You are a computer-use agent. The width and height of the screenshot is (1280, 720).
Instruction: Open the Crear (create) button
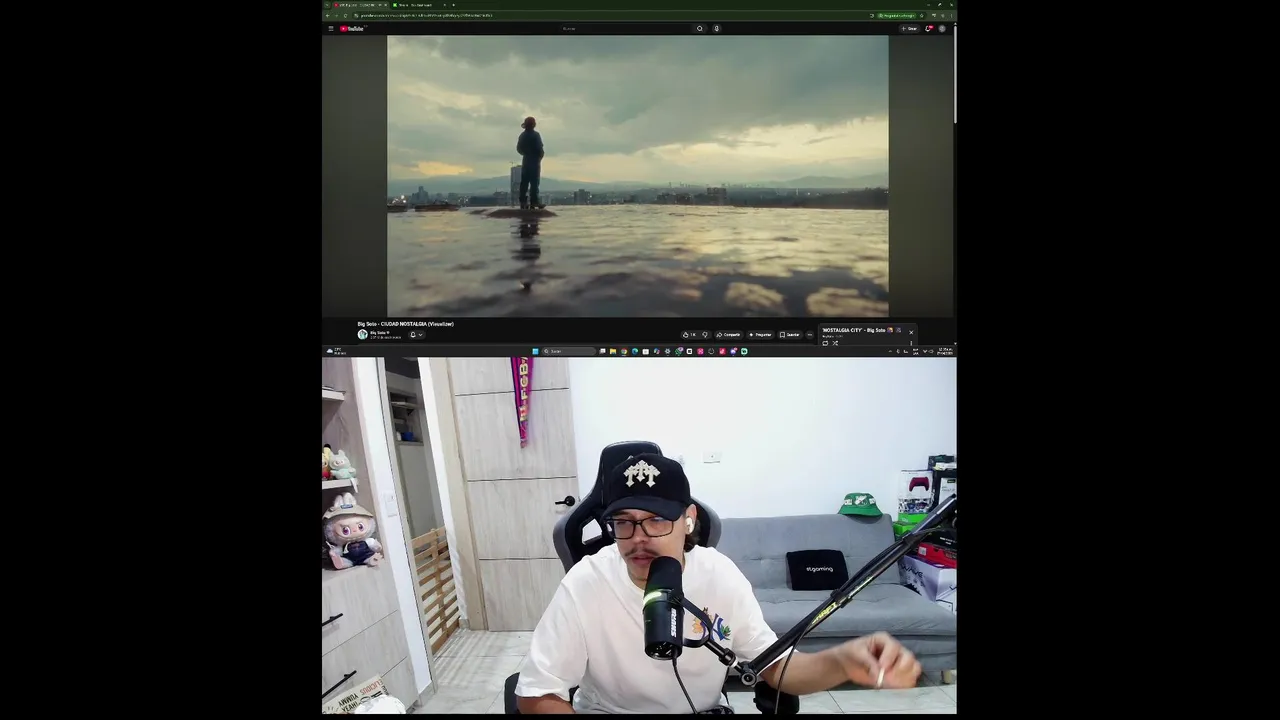tap(910, 28)
